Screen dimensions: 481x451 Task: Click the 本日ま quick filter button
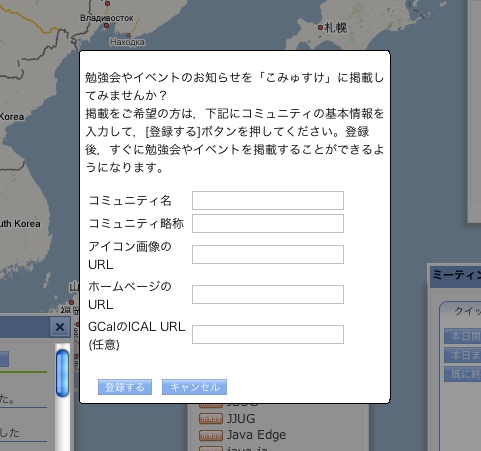point(463,355)
